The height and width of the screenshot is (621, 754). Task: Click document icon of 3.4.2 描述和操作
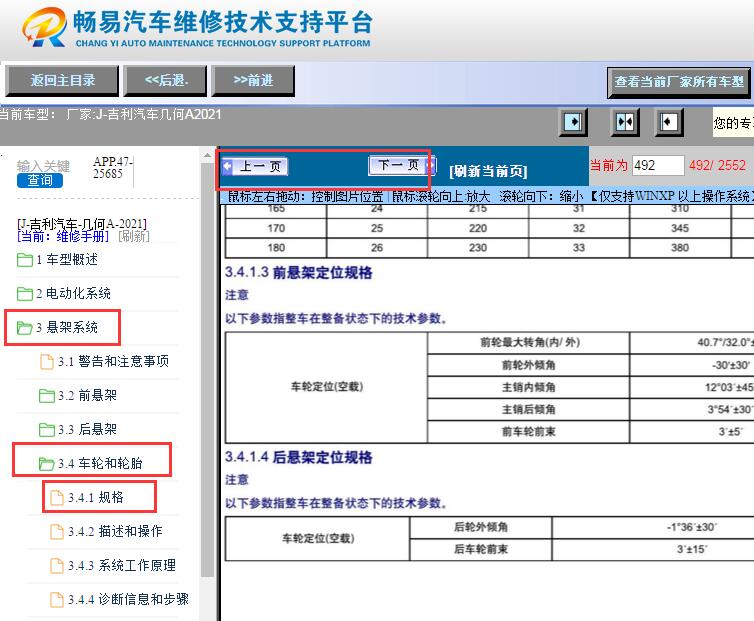tap(57, 532)
